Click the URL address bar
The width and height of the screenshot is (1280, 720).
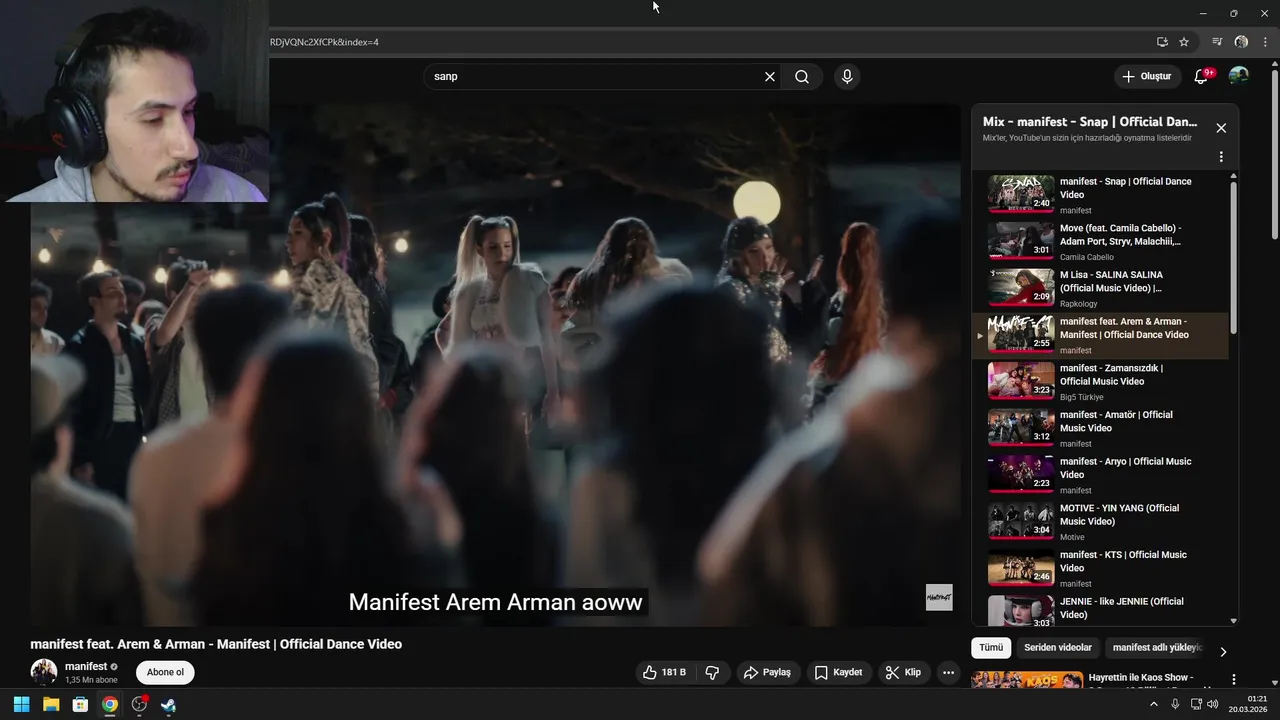point(700,42)
